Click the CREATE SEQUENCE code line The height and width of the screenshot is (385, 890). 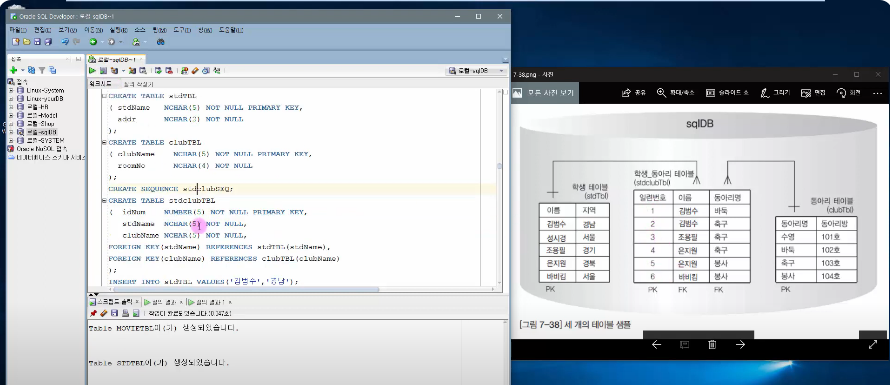[170, 189]
